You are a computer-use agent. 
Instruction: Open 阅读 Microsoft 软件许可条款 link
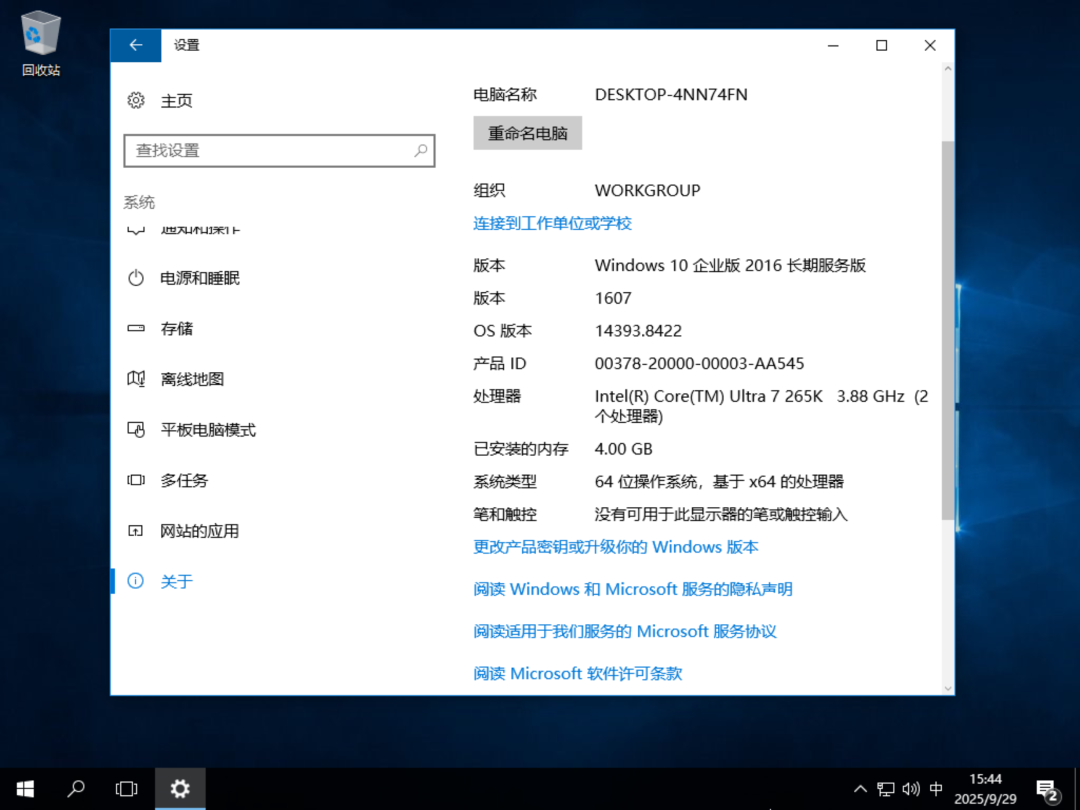coord(578,673)
